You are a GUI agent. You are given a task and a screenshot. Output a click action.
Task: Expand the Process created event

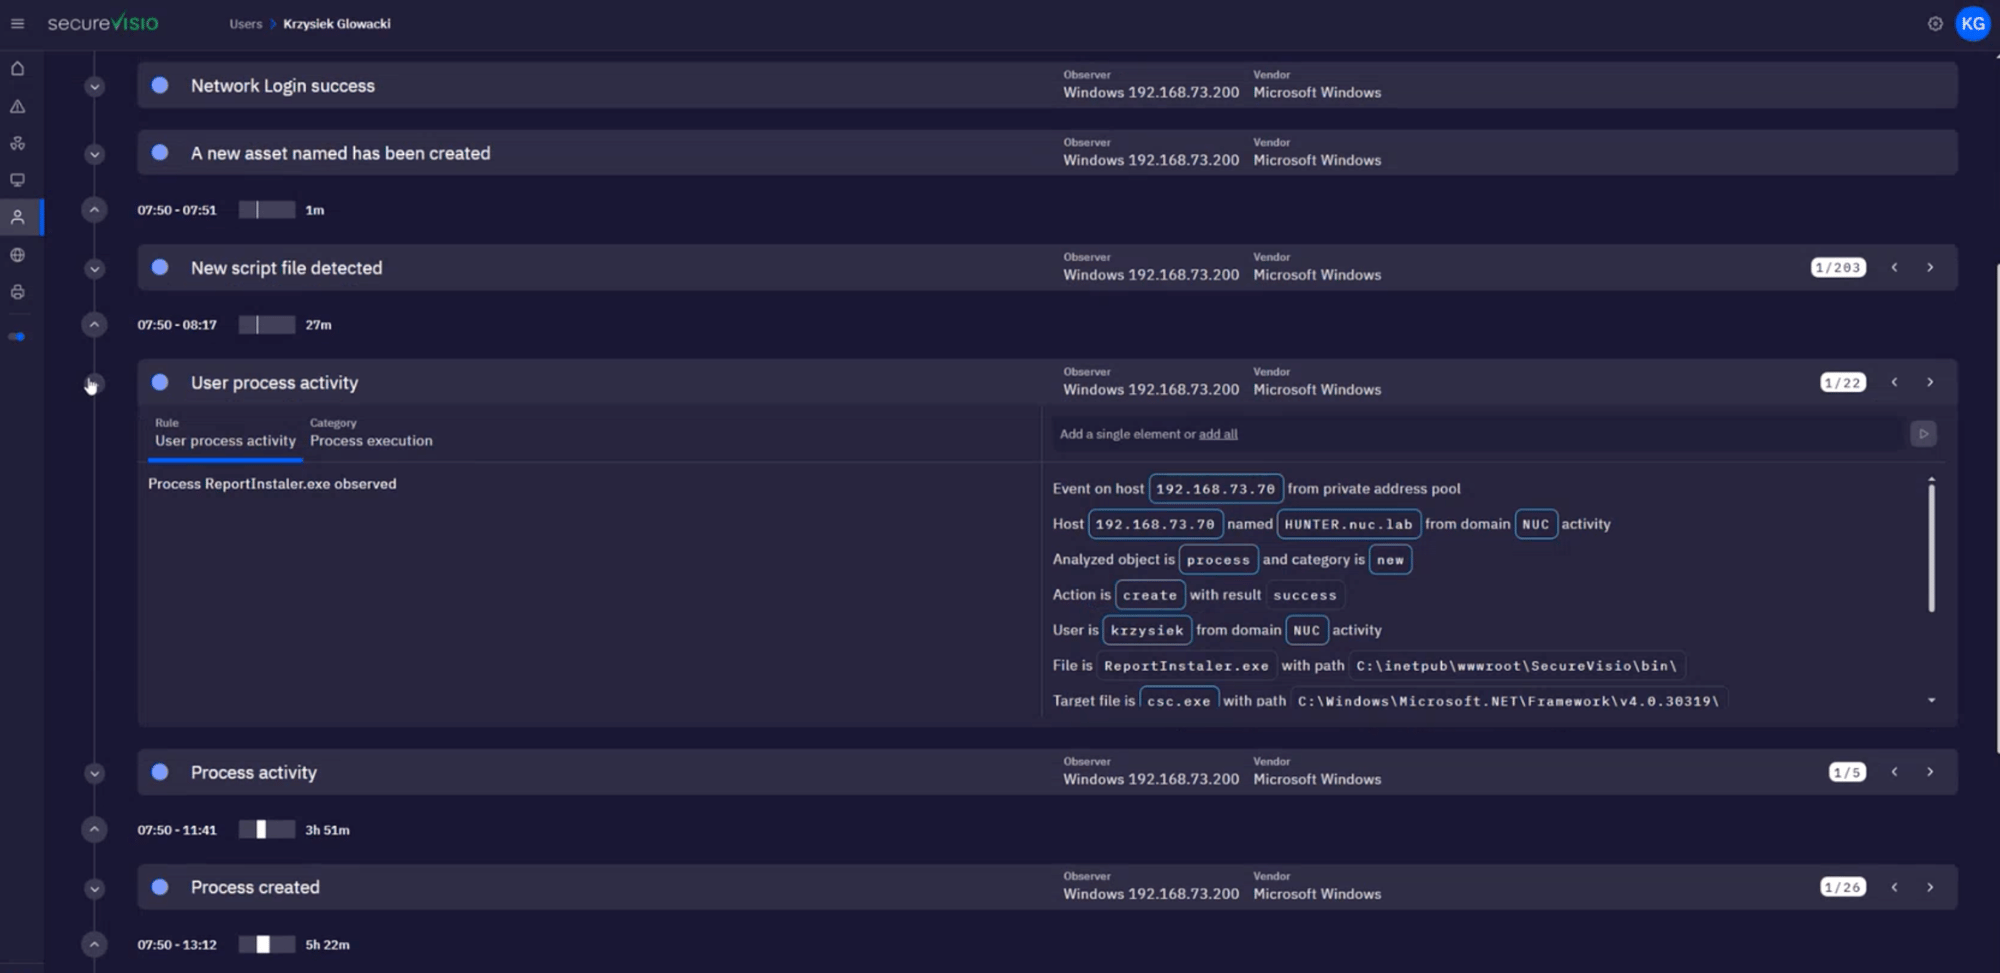pyautogui.click(x=94, y=888)
